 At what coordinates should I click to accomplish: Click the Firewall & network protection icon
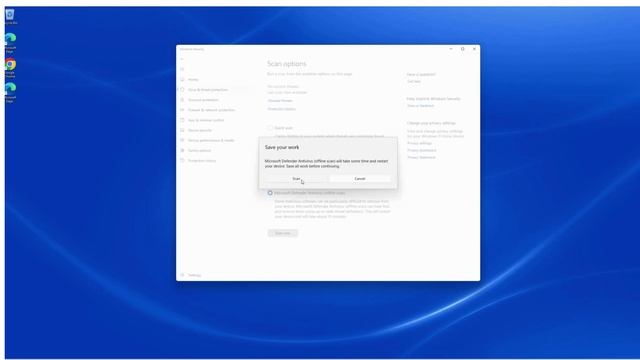182,110
